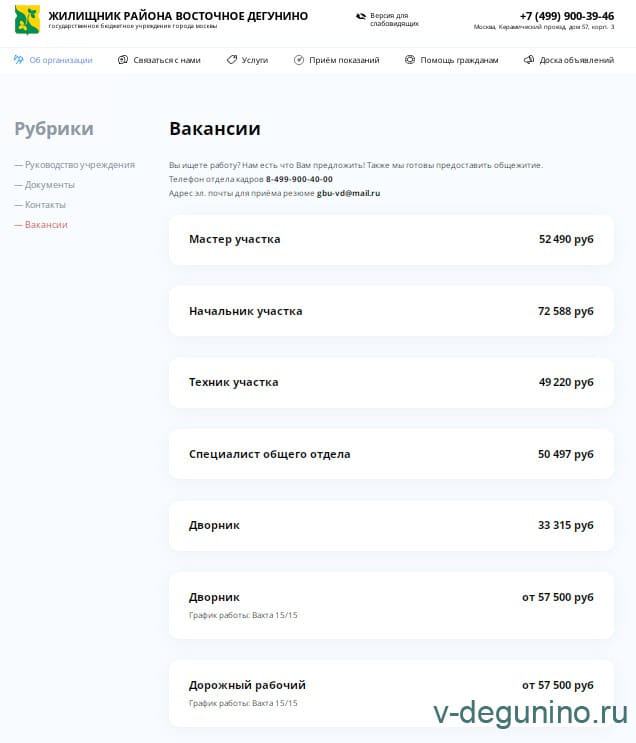
Task: Open the Специалист общего отдела vacancy card
Action: coord(391,454)
